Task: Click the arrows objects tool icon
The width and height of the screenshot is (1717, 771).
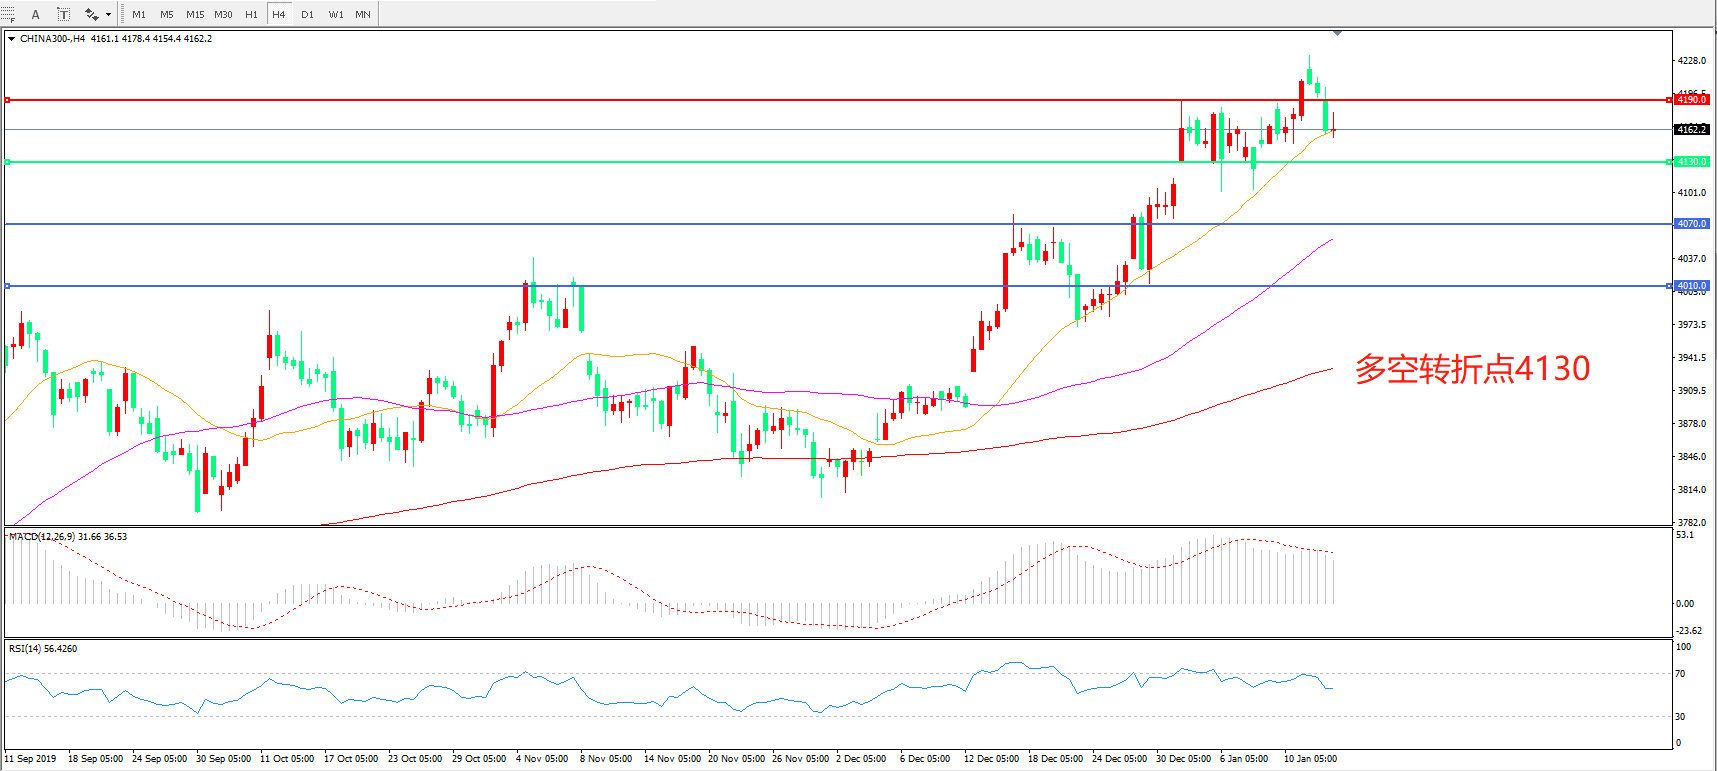Action: click(x=91, y=14)
